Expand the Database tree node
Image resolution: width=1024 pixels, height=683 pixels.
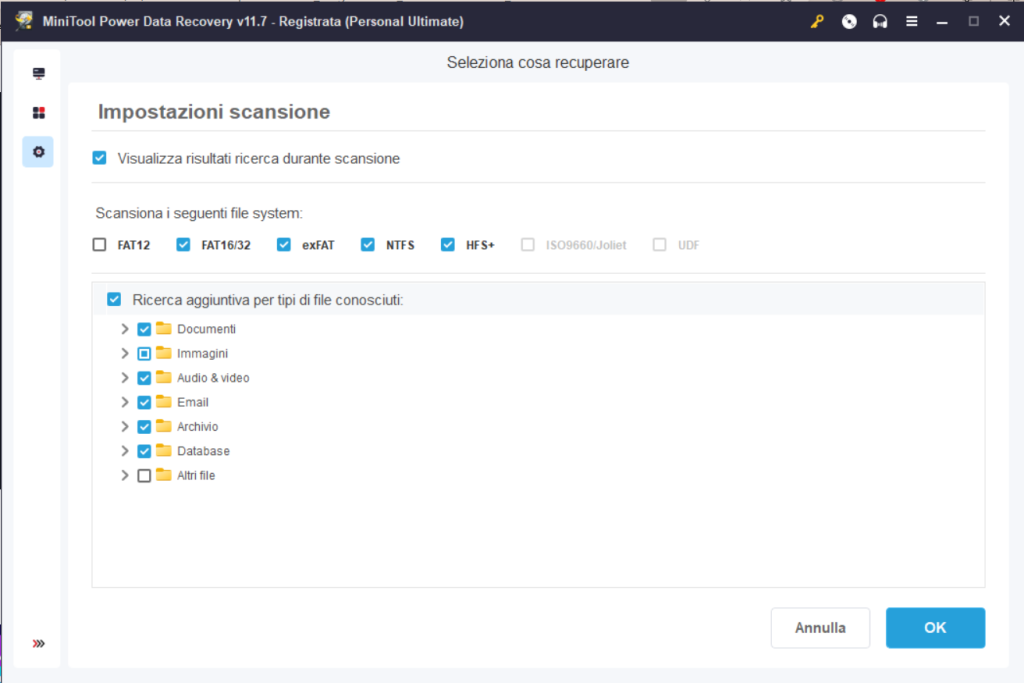pyautogui.click(x=125, y=451)
